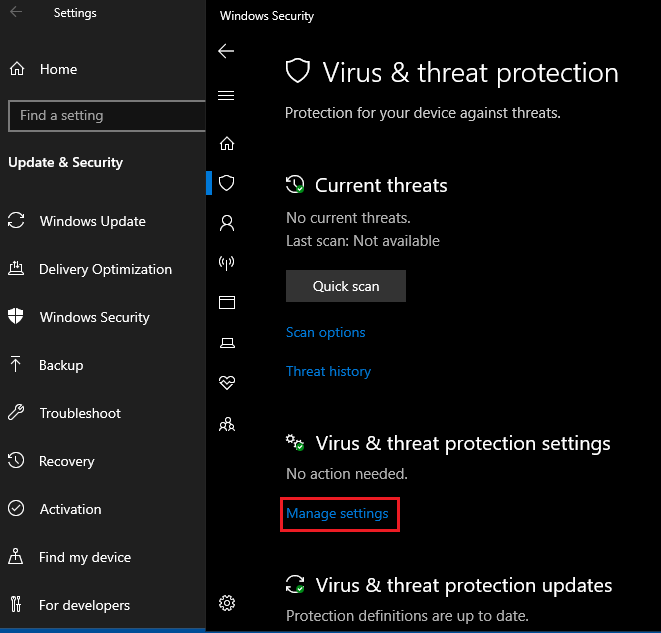The width and height of the screenshot is (661, 633).
Task: Click the Activation checkmark icon
Action: pyautogui.click(x=16, y=508)
